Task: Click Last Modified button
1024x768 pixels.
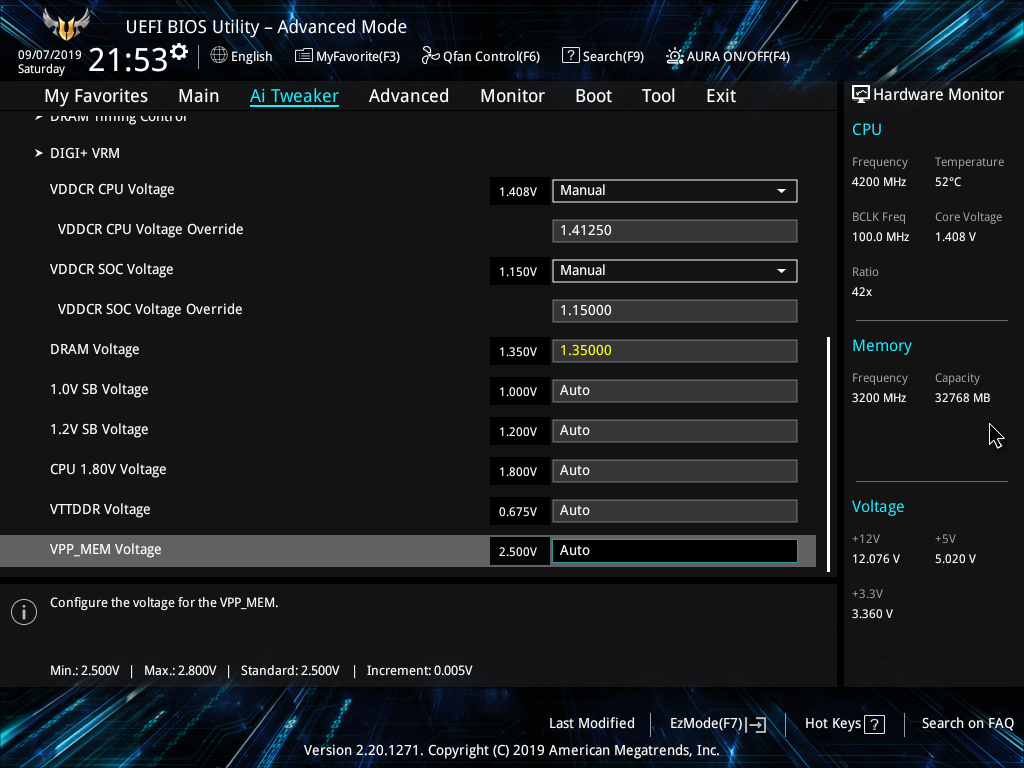Action: 592,724
